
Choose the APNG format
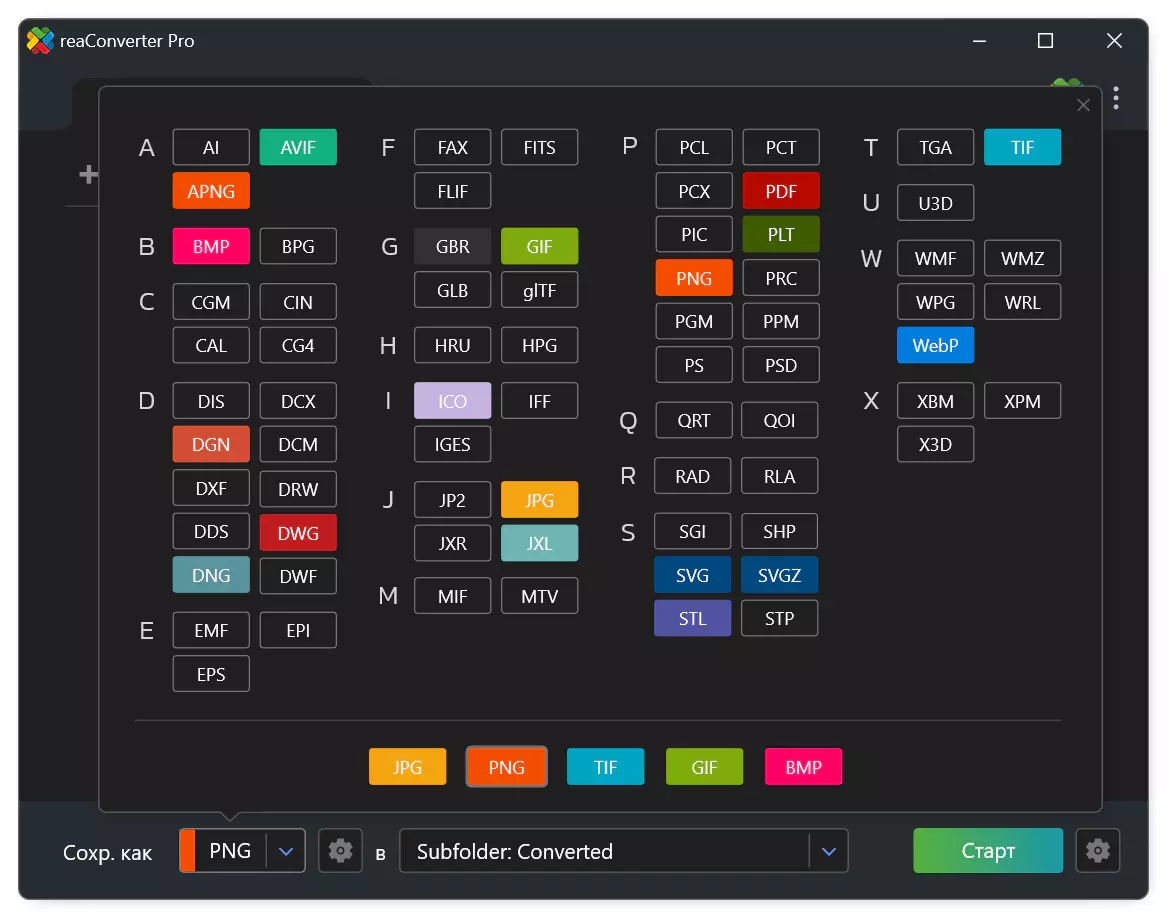pyautogui.click(x=211, y=191)
